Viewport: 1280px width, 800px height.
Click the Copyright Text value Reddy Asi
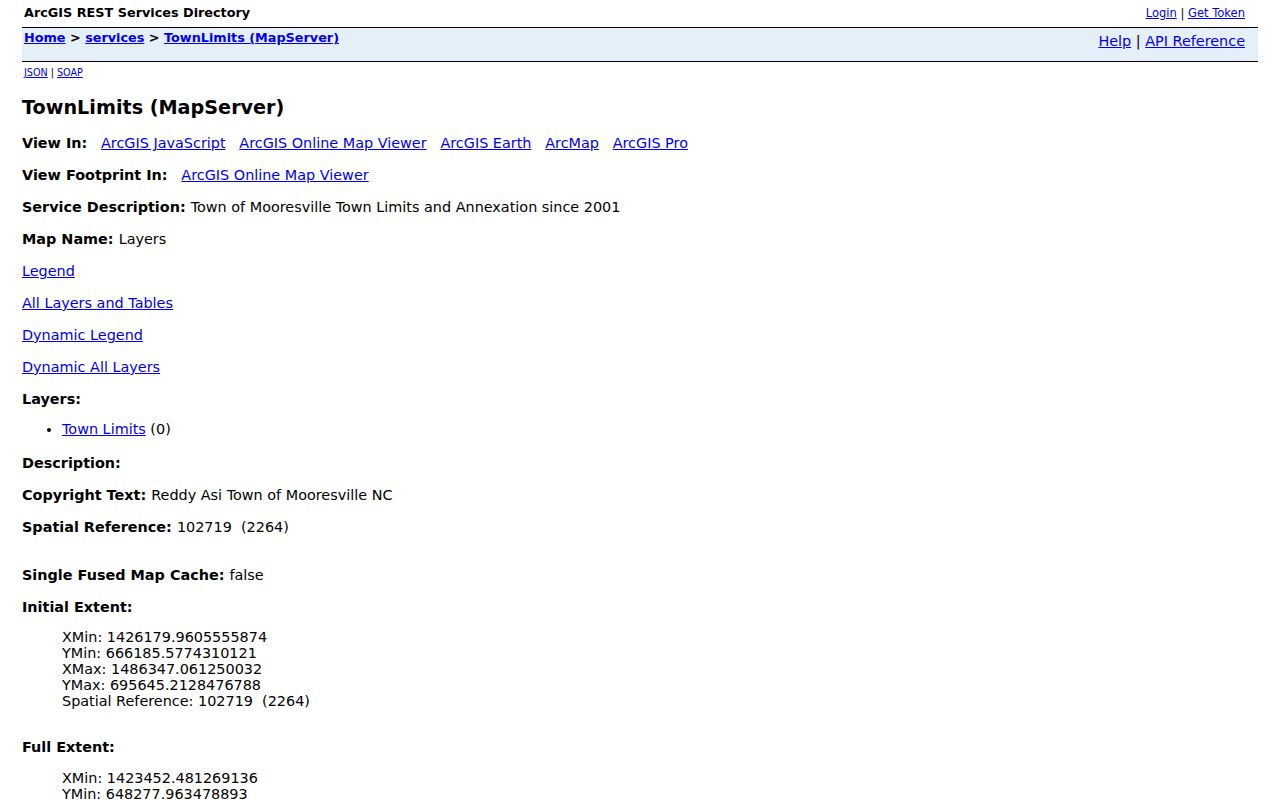(x=272, y=495)
